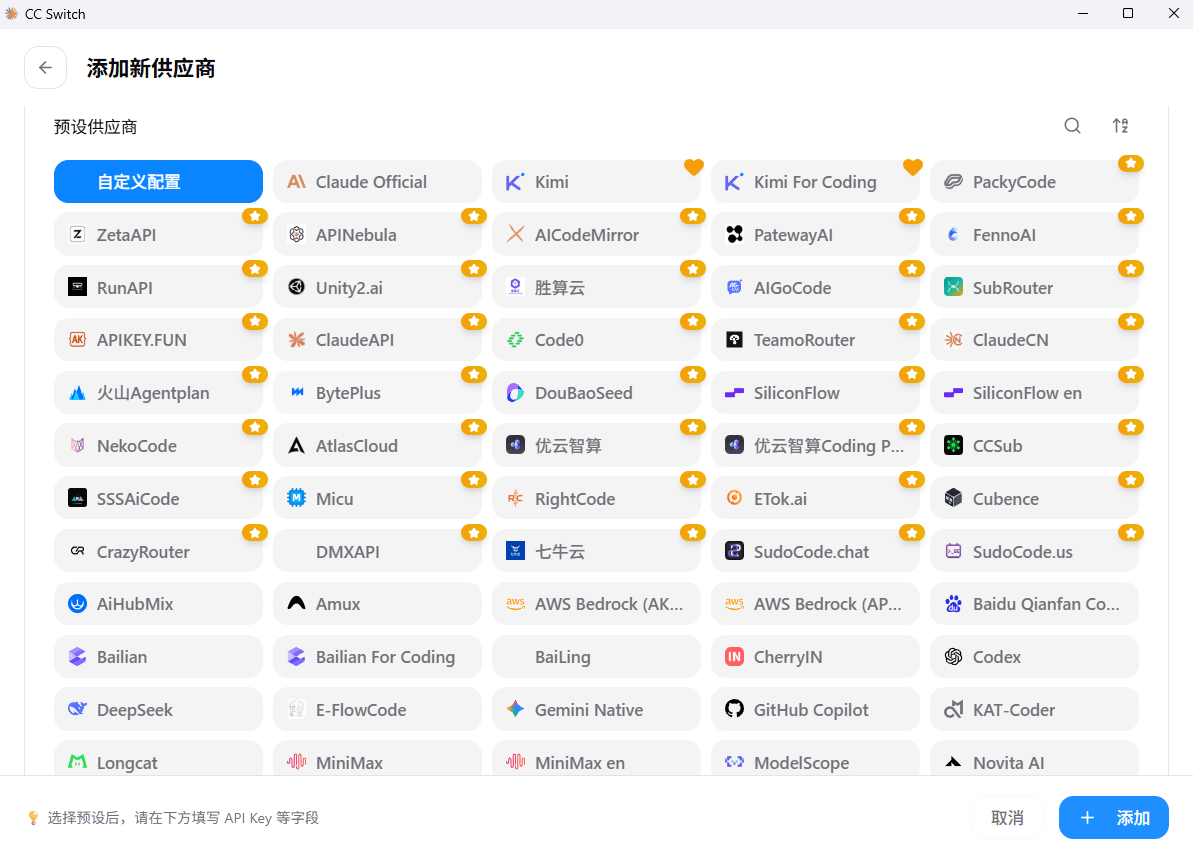Pick the AWS Bedrock (AK... preset
Screen dimensions: 1193x849
click(596, 604)
